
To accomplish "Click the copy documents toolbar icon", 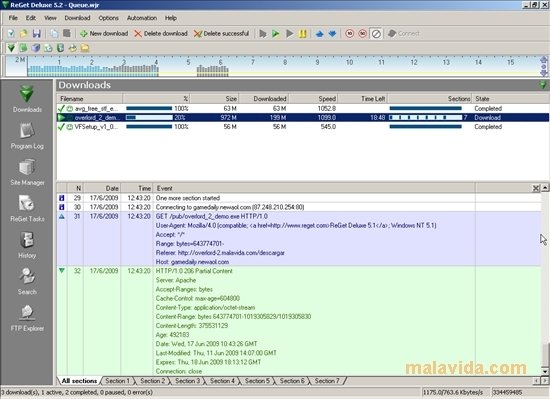I will tap(54, 34).
